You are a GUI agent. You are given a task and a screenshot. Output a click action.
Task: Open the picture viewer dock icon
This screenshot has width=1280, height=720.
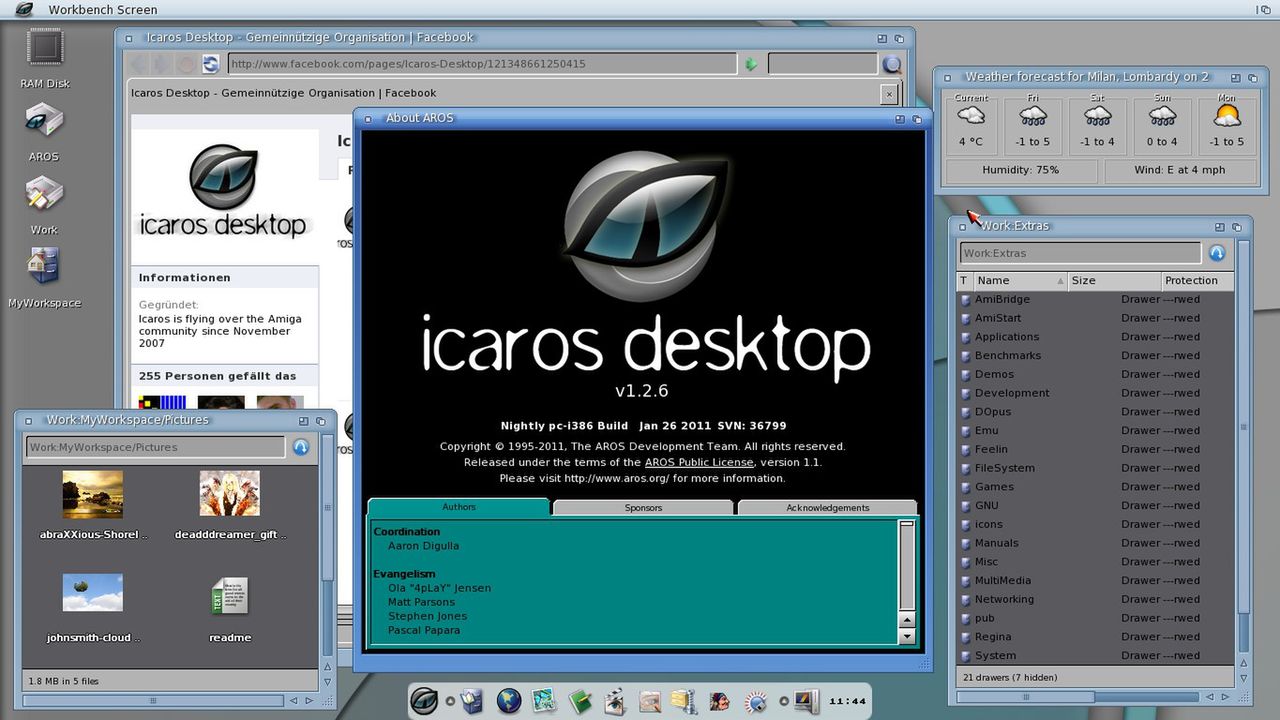(x=543, y=701)
